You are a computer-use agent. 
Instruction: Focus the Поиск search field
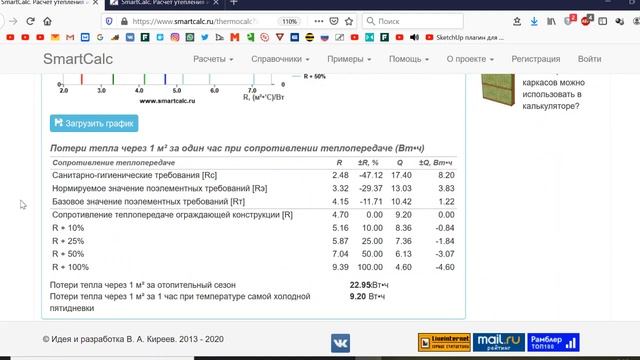pos(413,21)
